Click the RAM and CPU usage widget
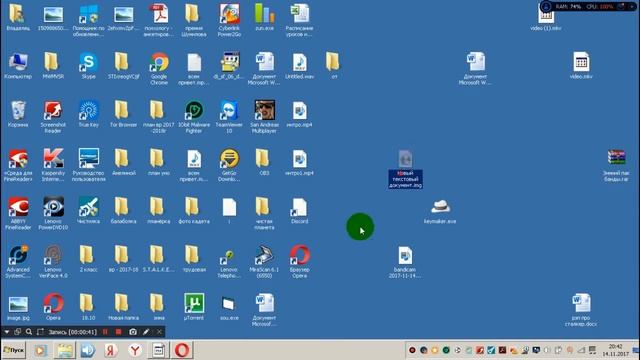 coord(588,7)
